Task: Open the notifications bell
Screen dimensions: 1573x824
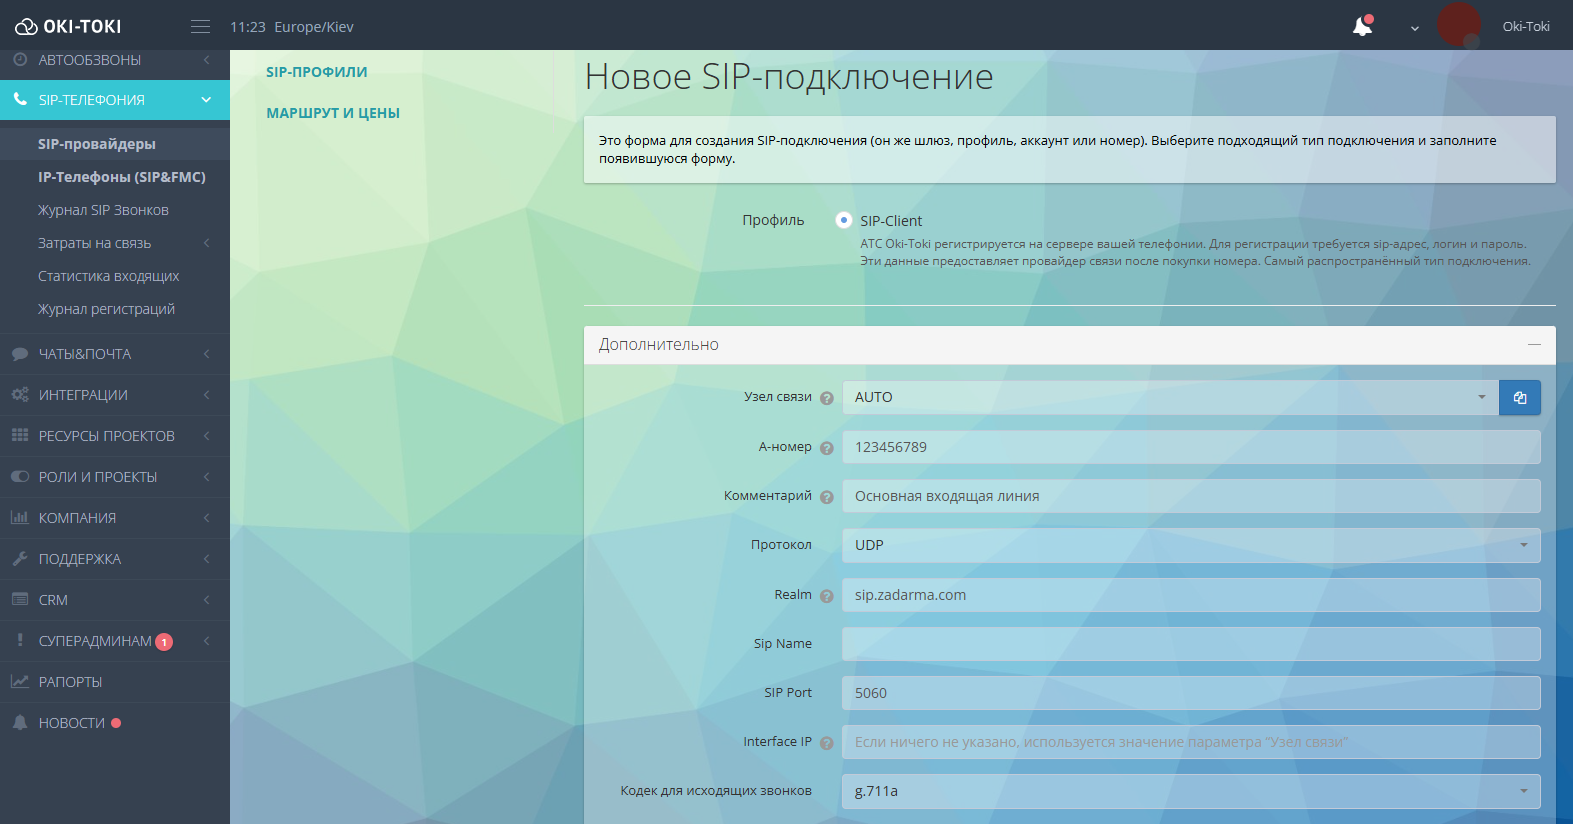Action: tap(1362, 26)
